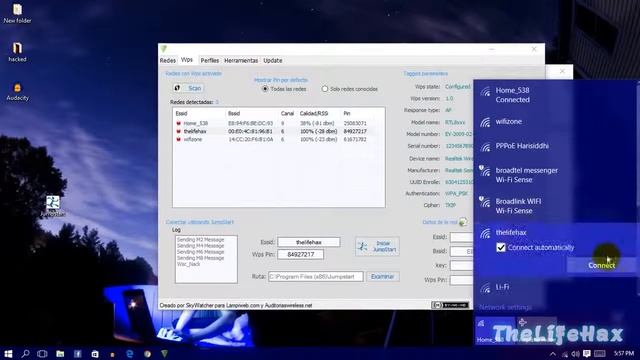Open Task View from taskbar
This screenshot has width=640, height=360.
pos(42,353)
